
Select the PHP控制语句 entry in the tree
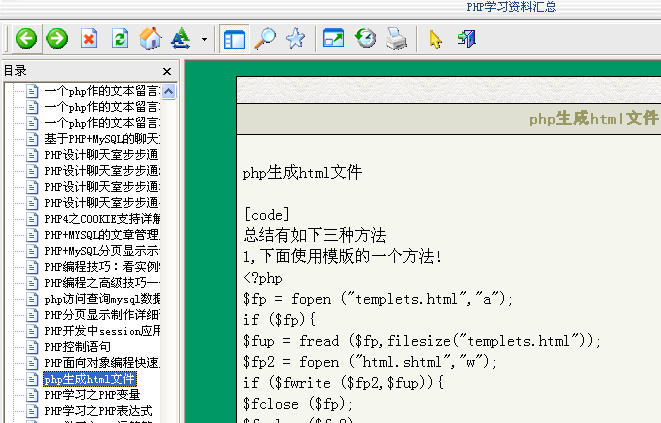pos(76,347)
